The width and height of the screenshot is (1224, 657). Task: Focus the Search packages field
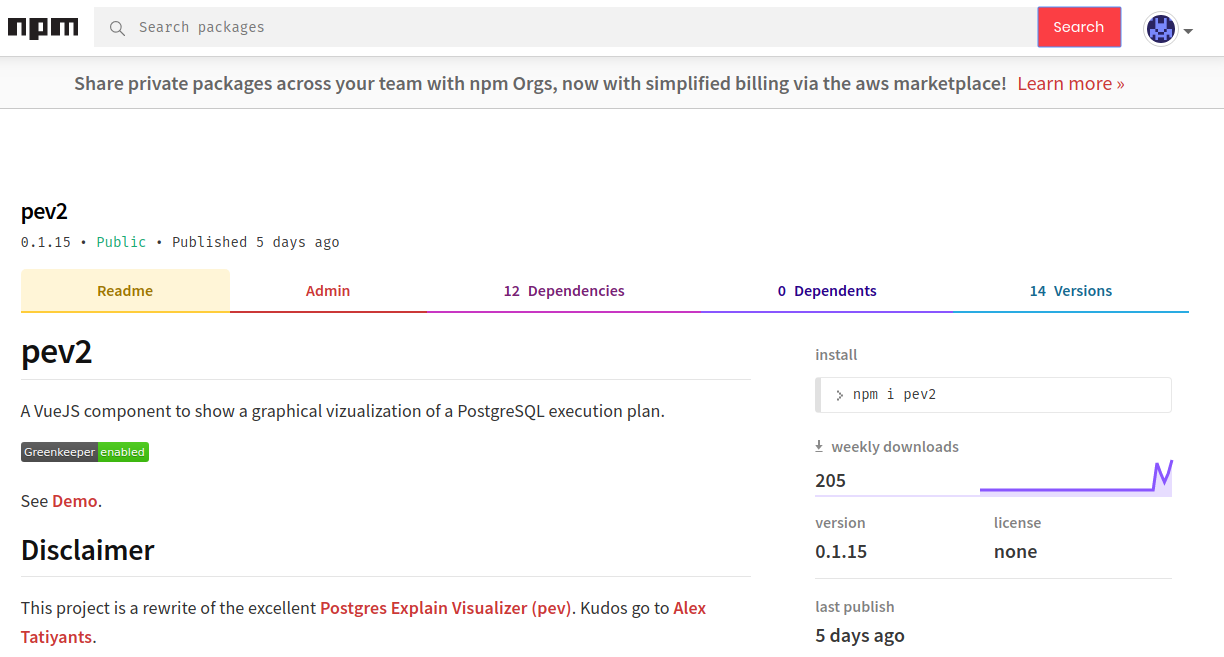[565, 27]
